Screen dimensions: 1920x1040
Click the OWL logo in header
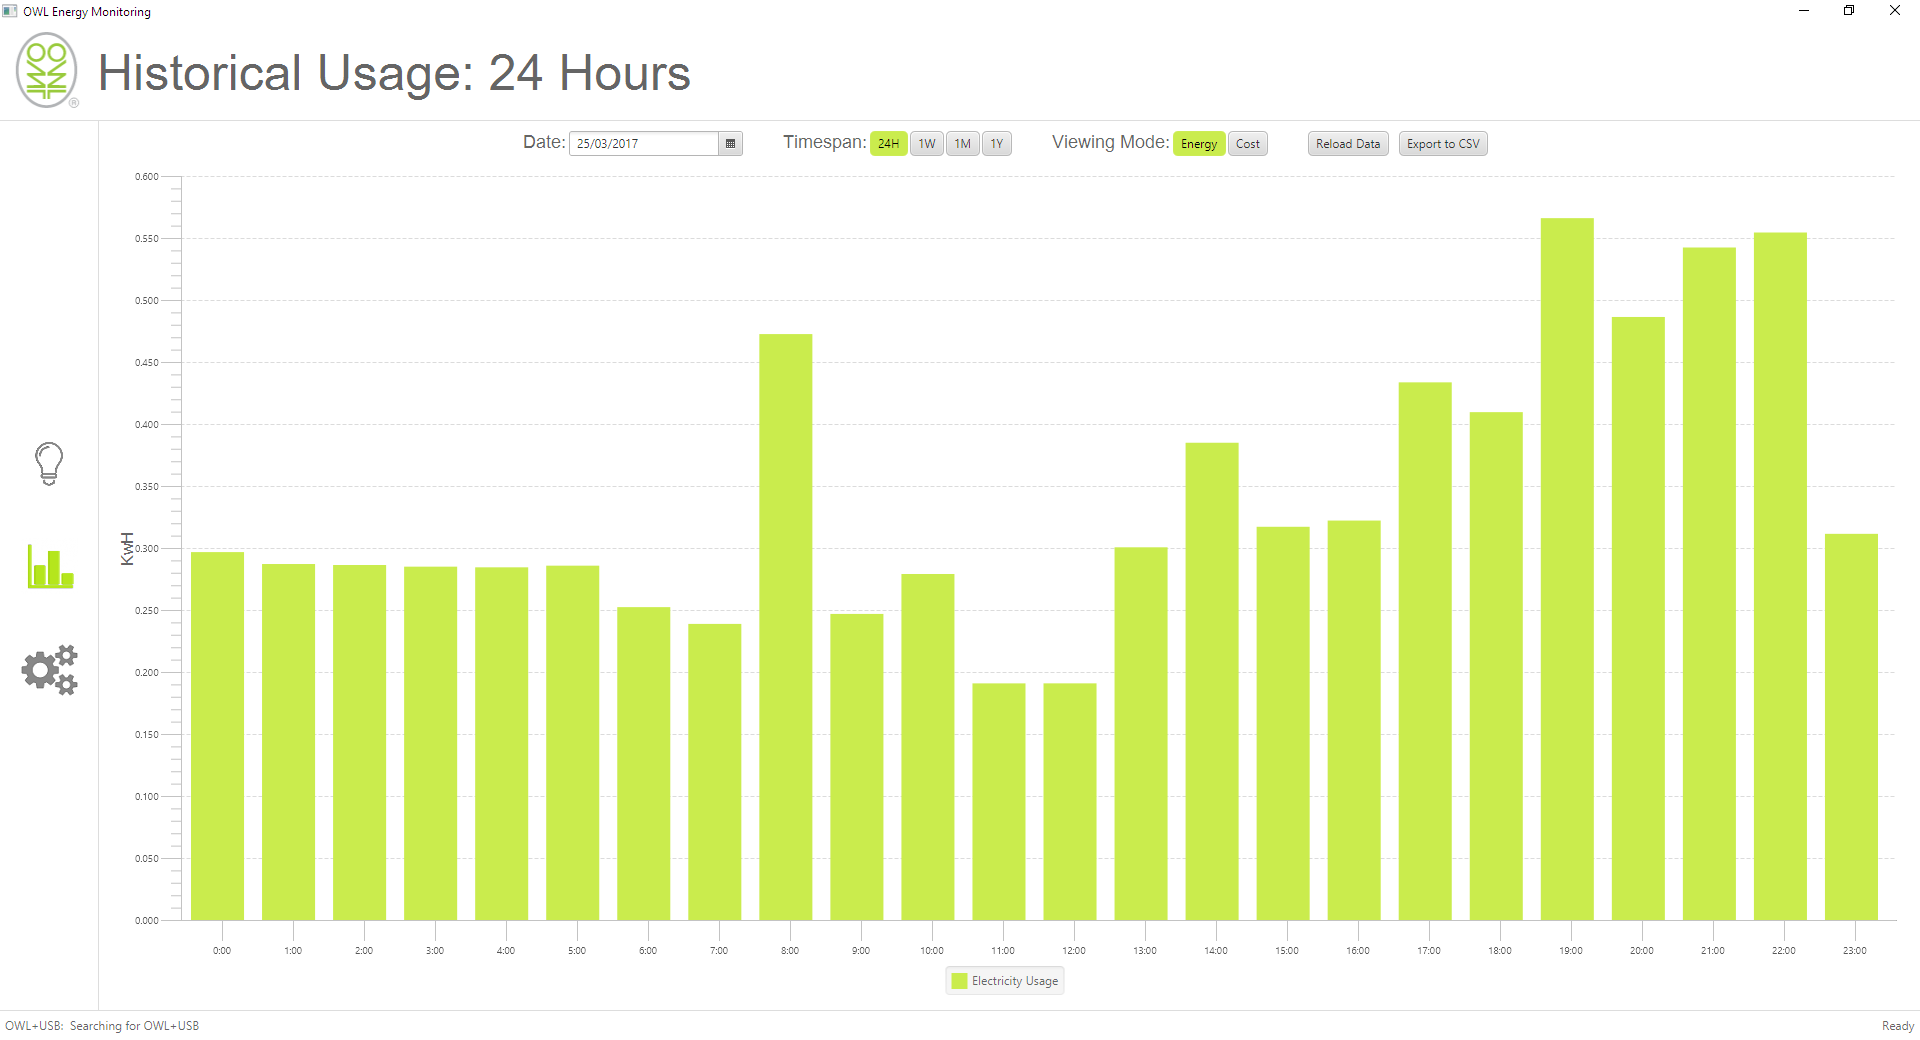[47, 71]
